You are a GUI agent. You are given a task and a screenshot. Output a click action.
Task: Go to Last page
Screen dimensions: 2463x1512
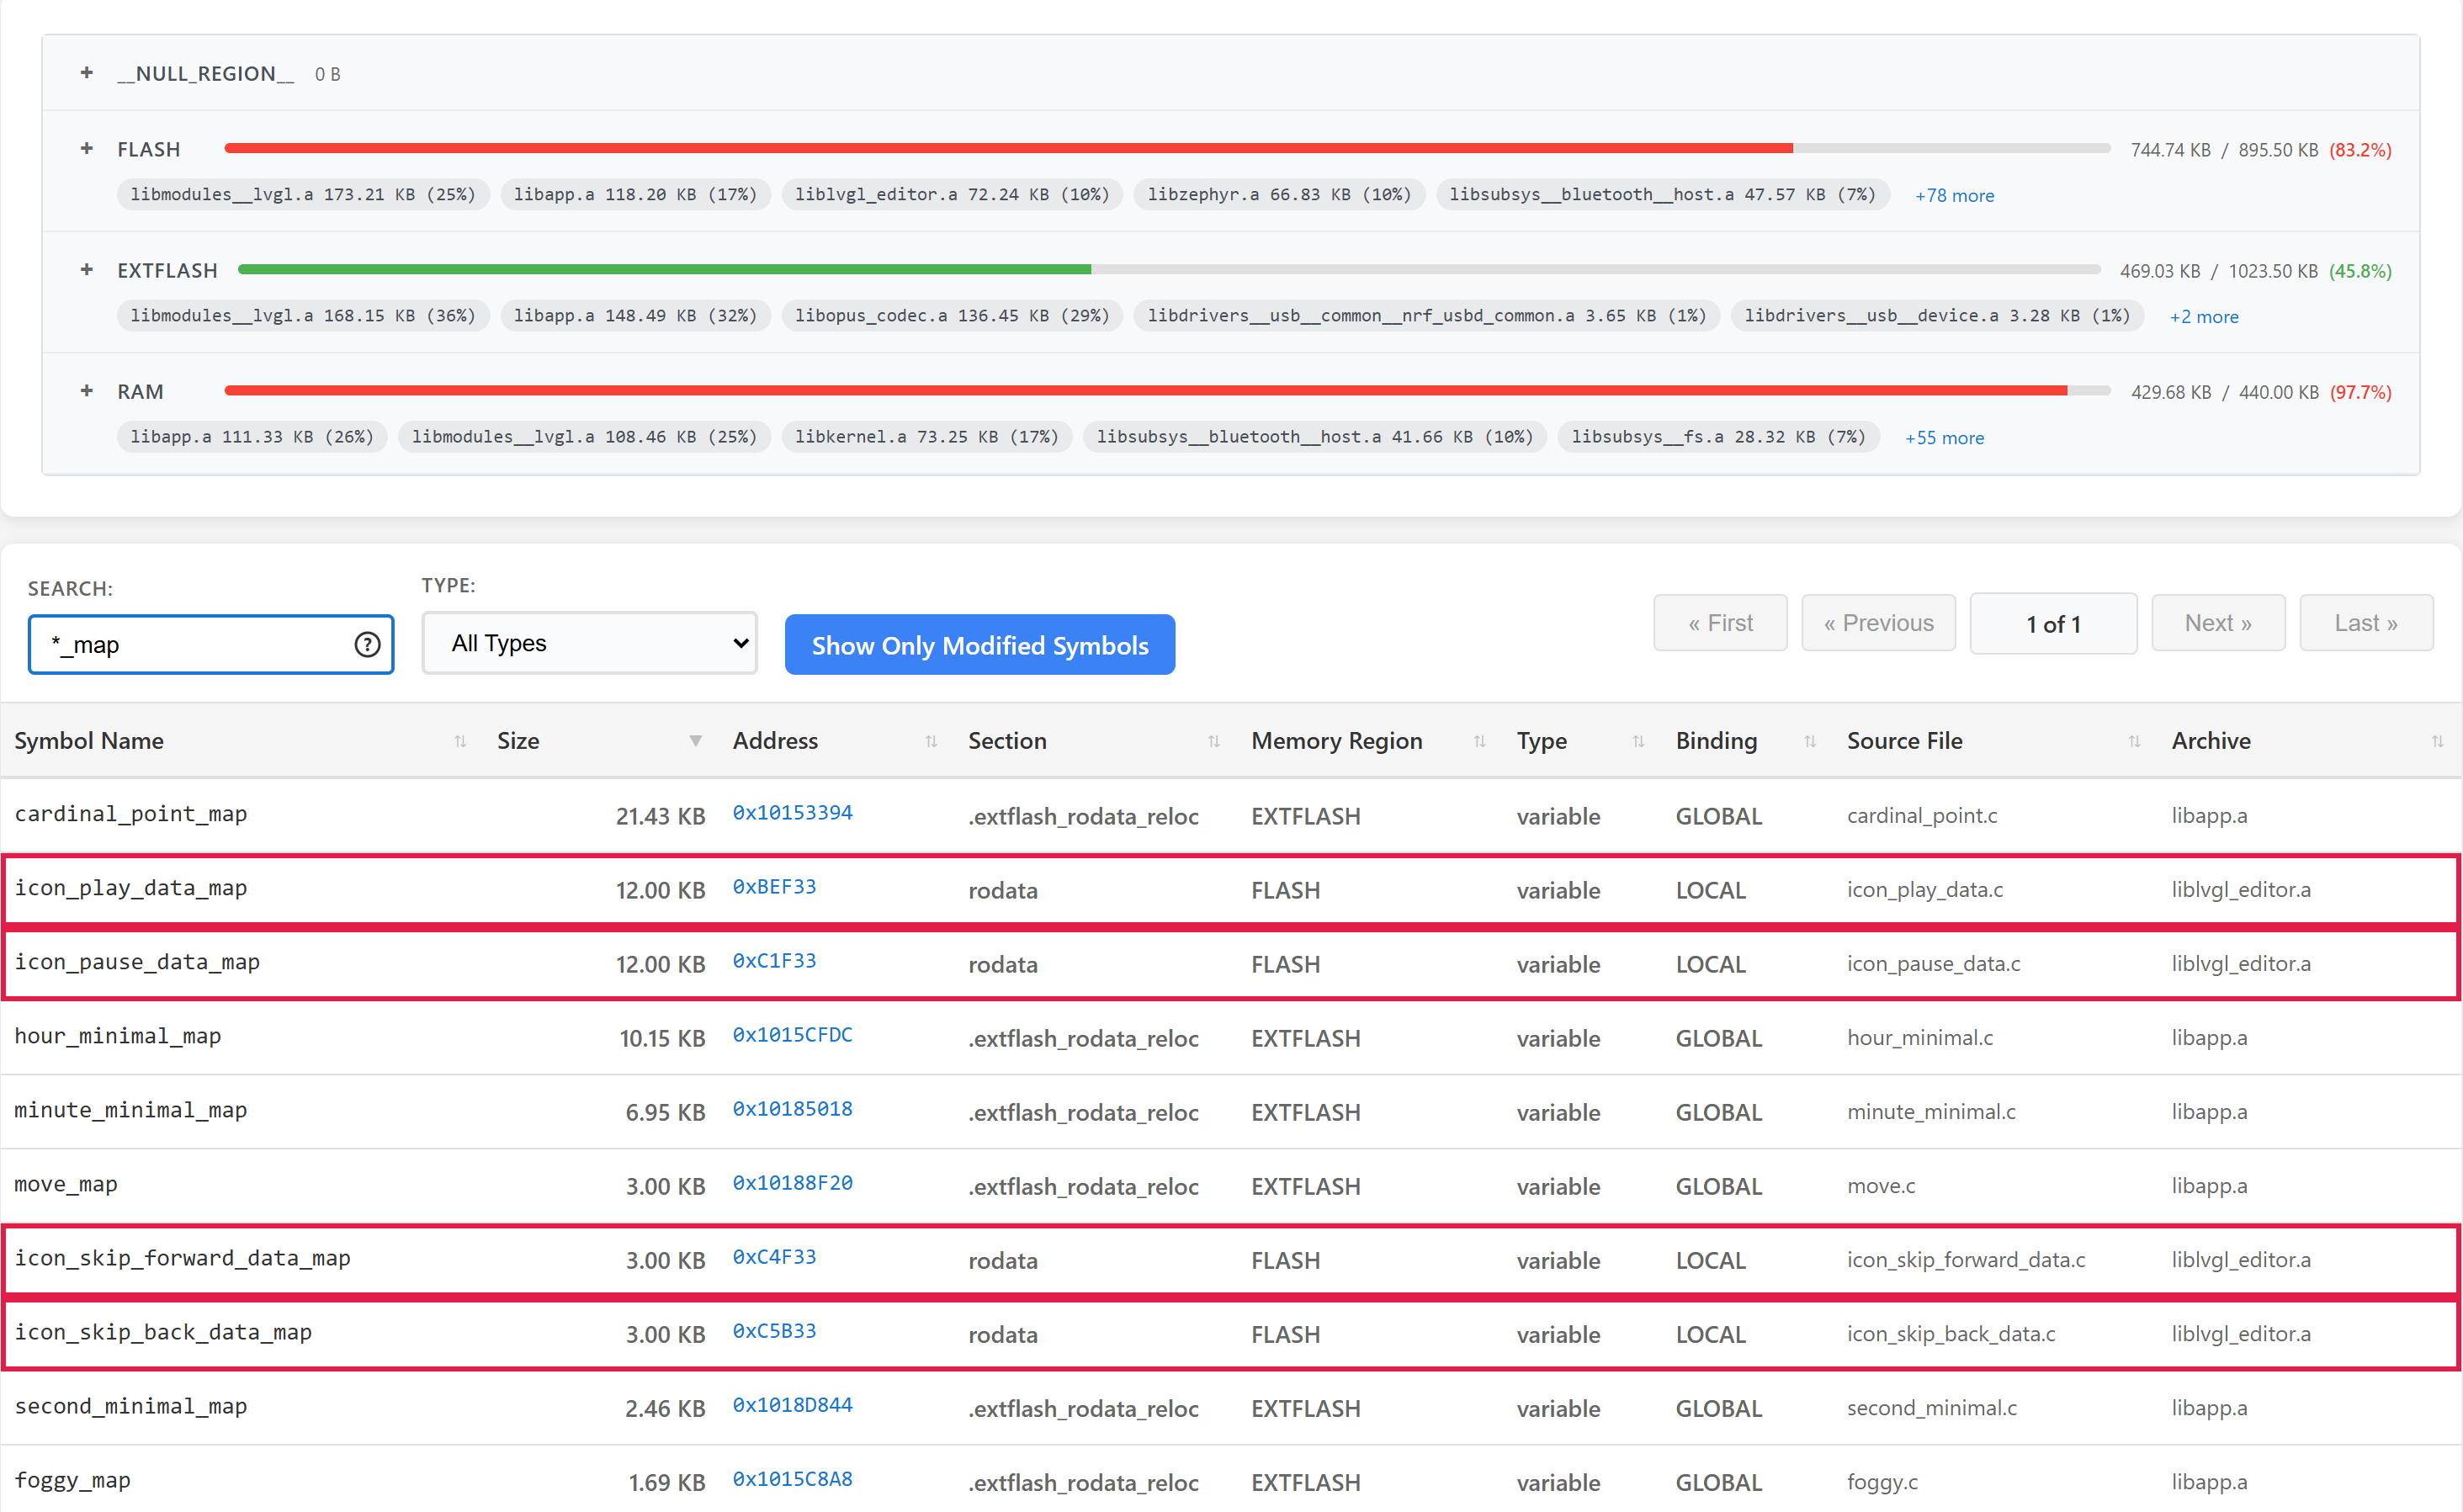[2366, 623]
